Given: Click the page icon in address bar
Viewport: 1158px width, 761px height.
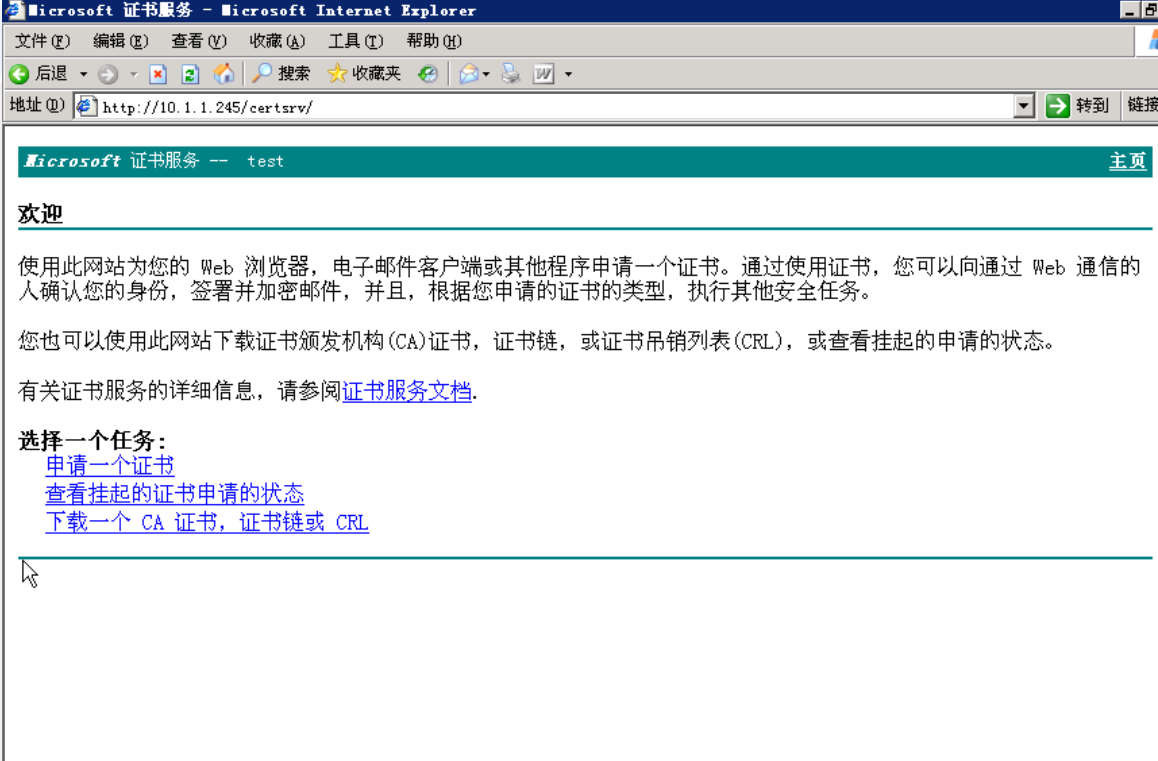Looking at the screenshot, I should click(86, 106).
